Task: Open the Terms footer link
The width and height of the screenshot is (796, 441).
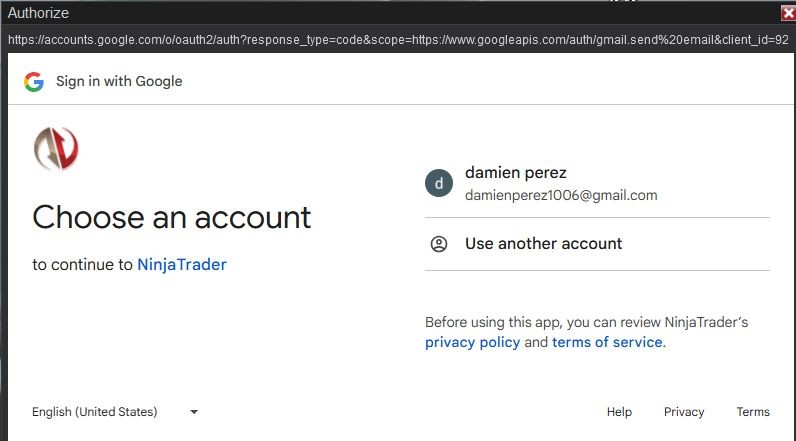Action: 753,412
